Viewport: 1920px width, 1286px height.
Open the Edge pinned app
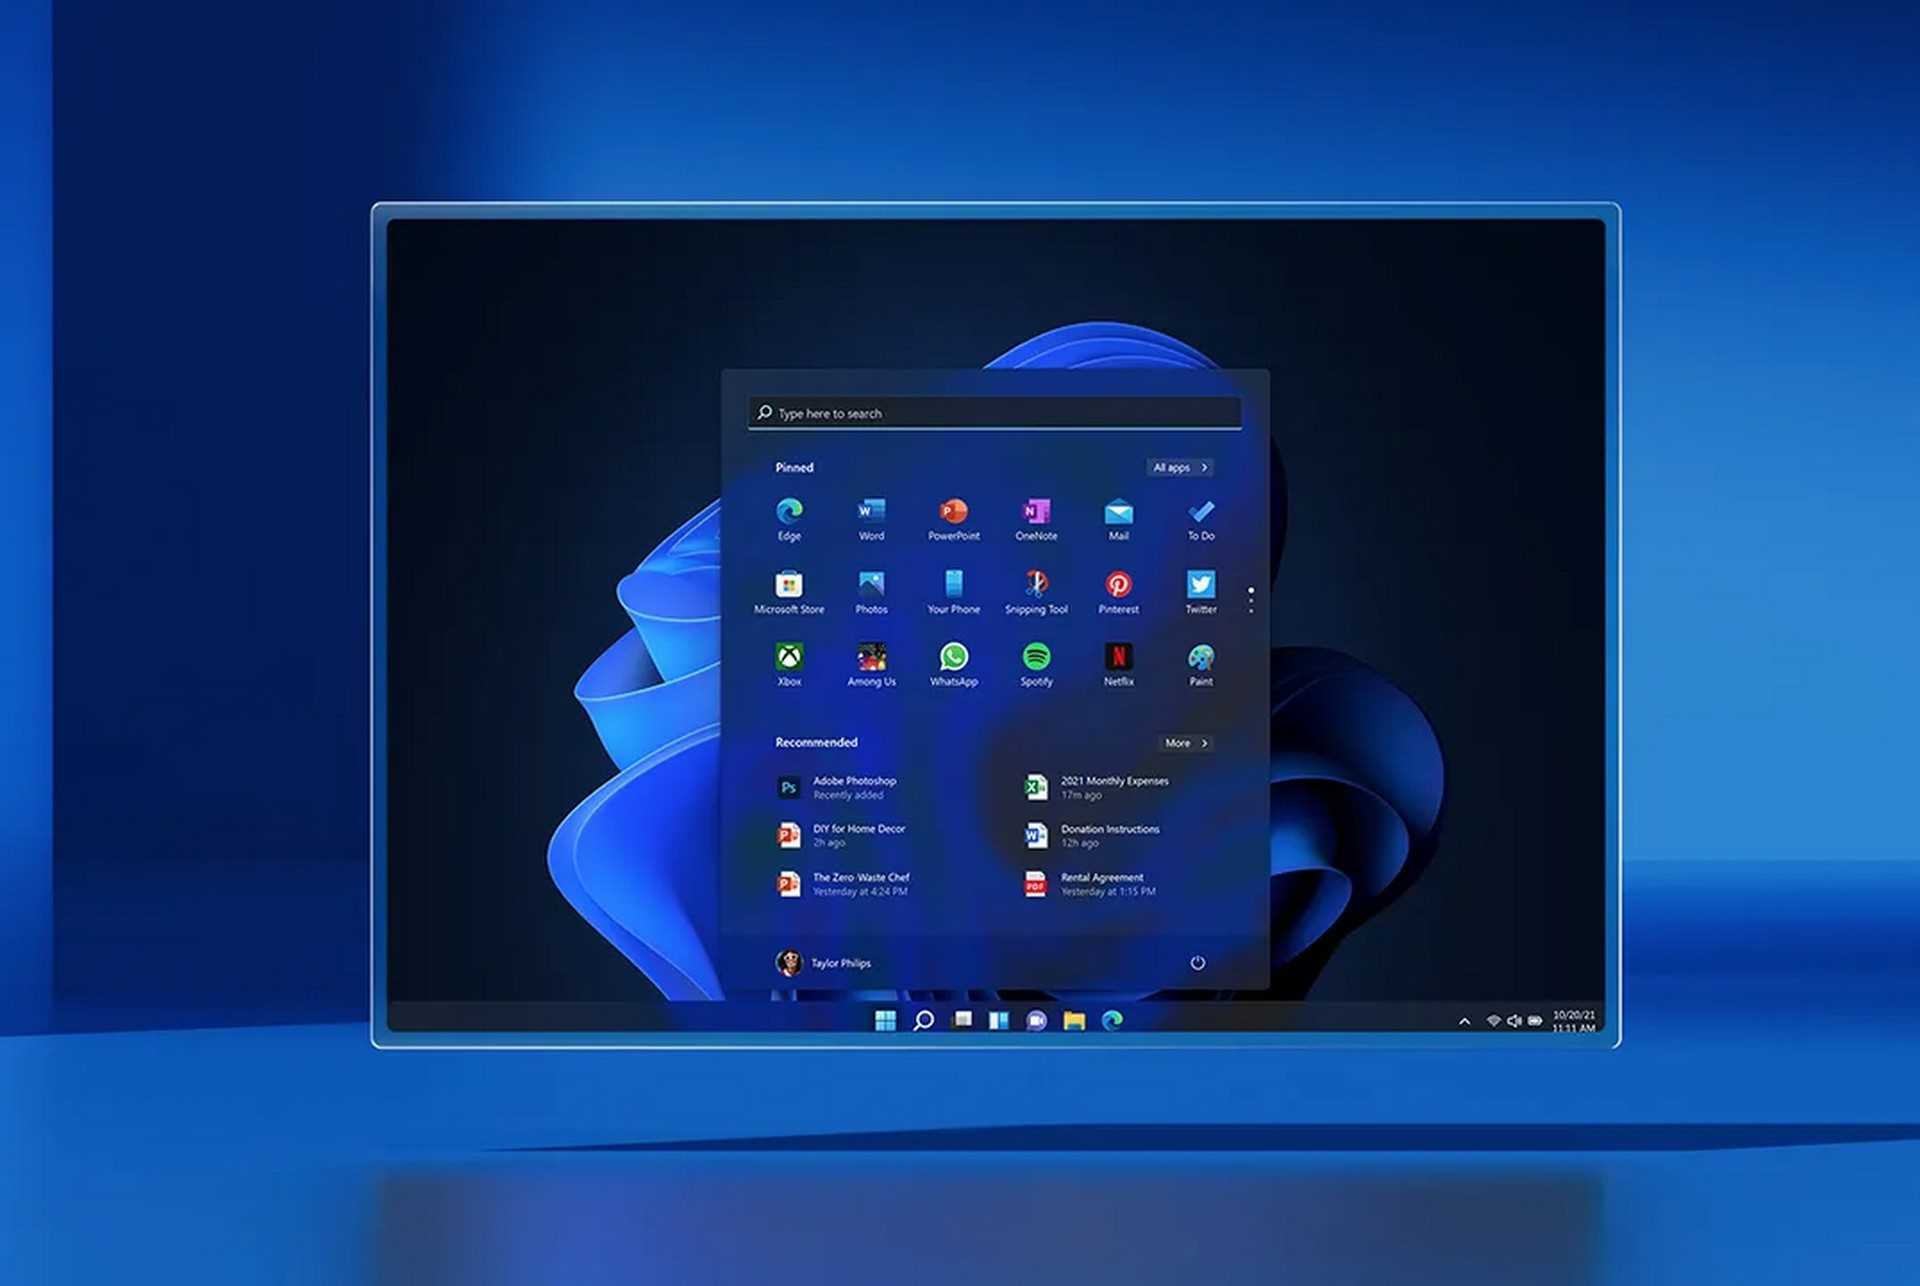click(789, 520)
